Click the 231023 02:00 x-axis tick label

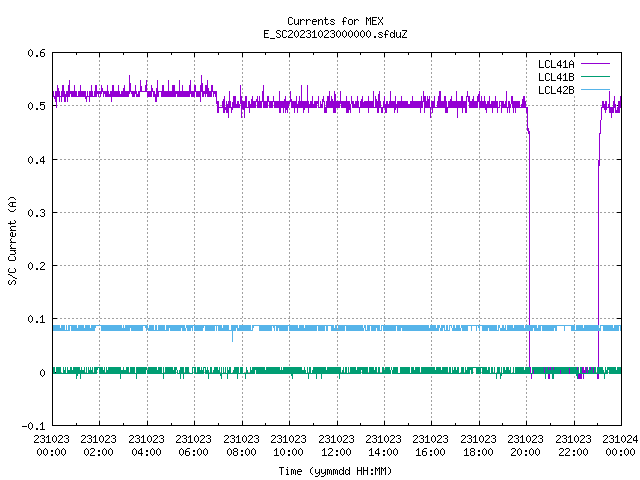tap(98, 446)
